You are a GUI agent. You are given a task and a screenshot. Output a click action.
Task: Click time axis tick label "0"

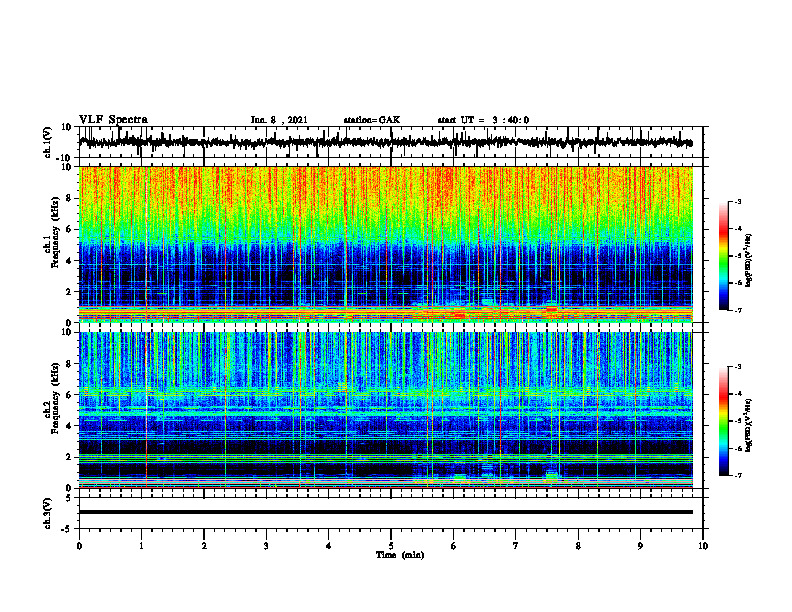point(79,546)
